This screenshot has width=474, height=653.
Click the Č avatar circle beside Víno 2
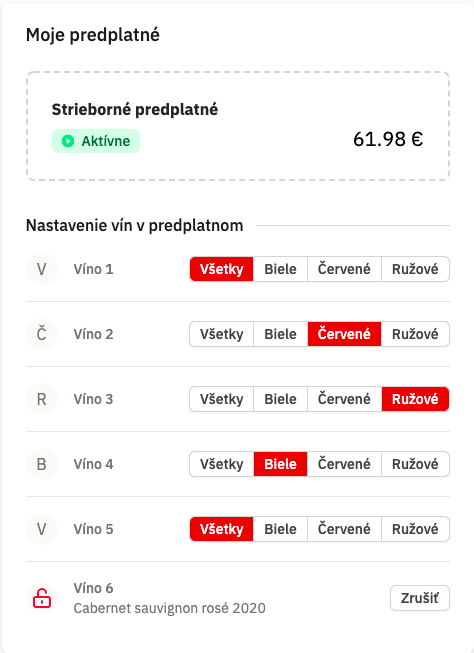42,334
